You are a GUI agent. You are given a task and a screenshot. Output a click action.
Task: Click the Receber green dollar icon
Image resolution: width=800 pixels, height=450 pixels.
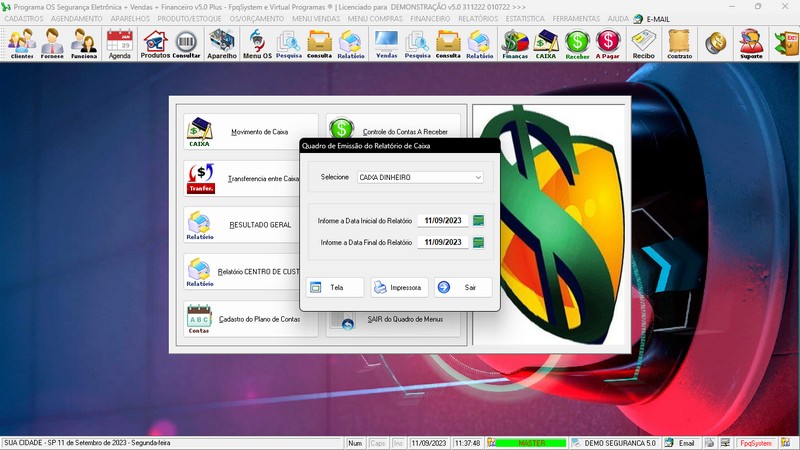coord(577,44)
